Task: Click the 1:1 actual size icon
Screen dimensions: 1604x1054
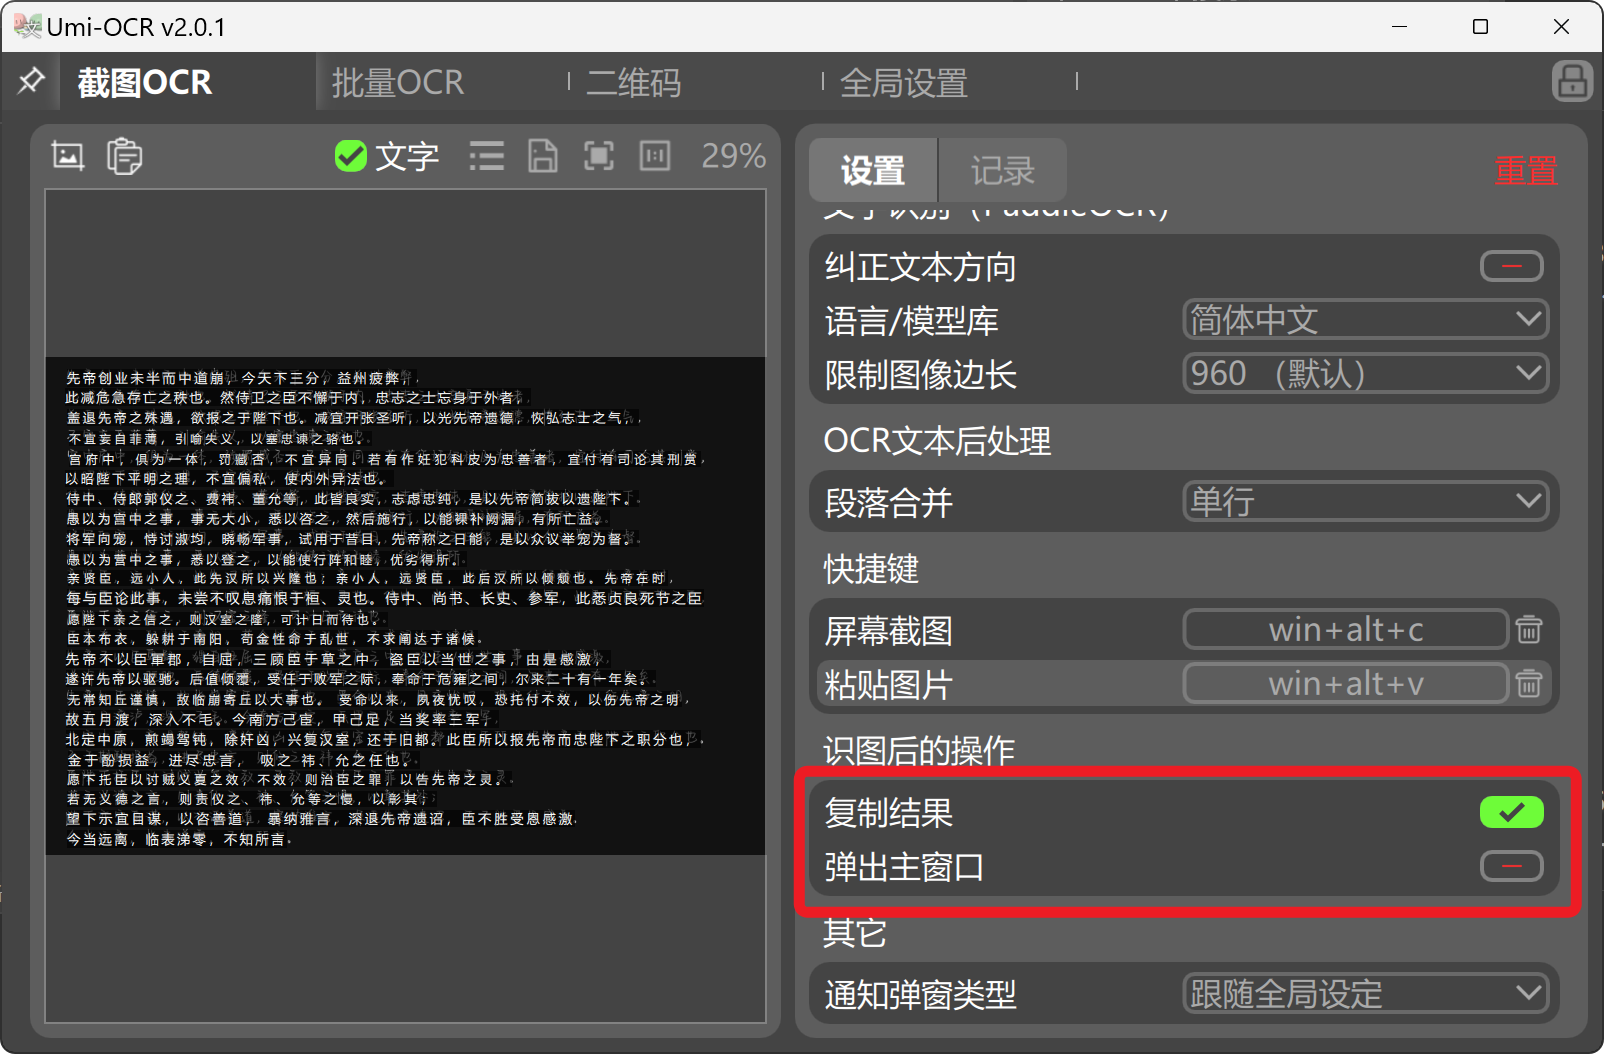Action: [x=655, y=156]
